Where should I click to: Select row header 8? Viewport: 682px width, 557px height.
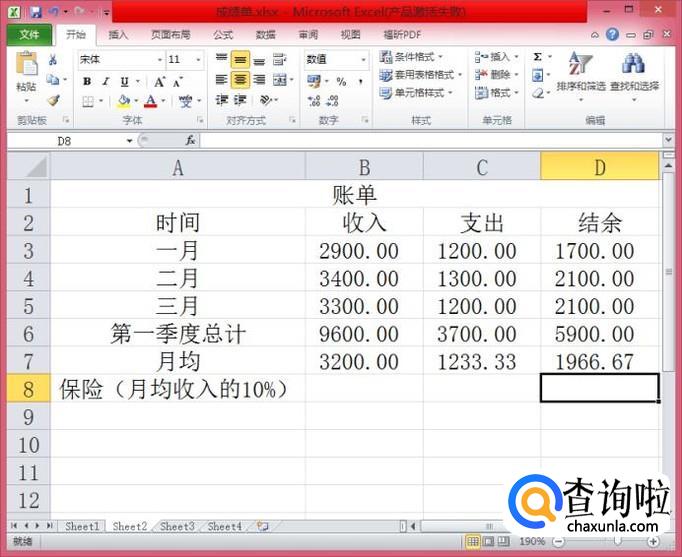28,389
